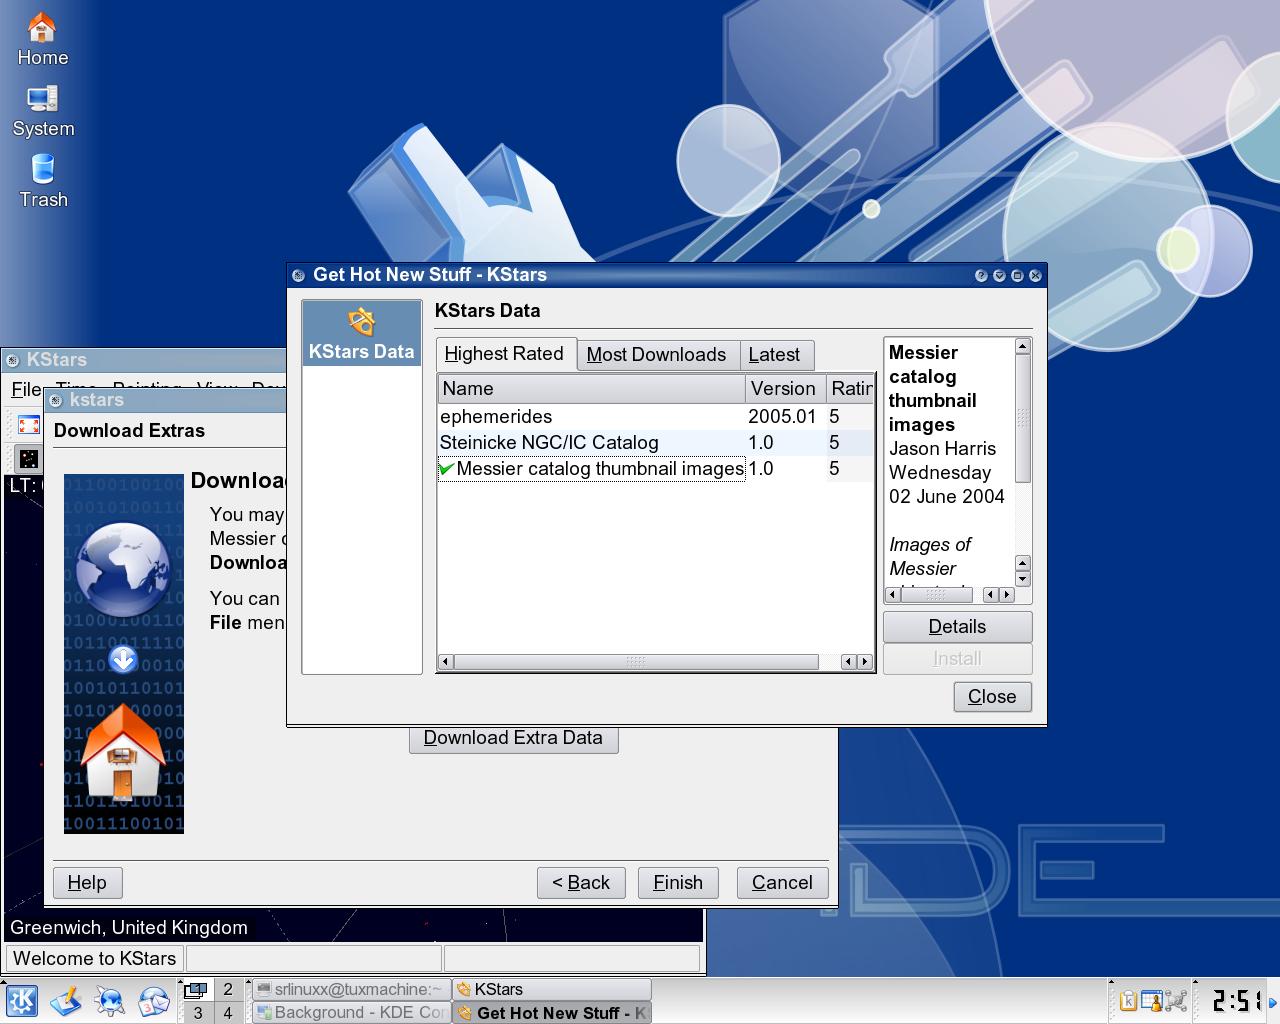The width and height of the screenshot is (1280, 1024).
Task: Click Welcome to KStars status bar text
Action: pyautogui.click(x=95, y=959)
